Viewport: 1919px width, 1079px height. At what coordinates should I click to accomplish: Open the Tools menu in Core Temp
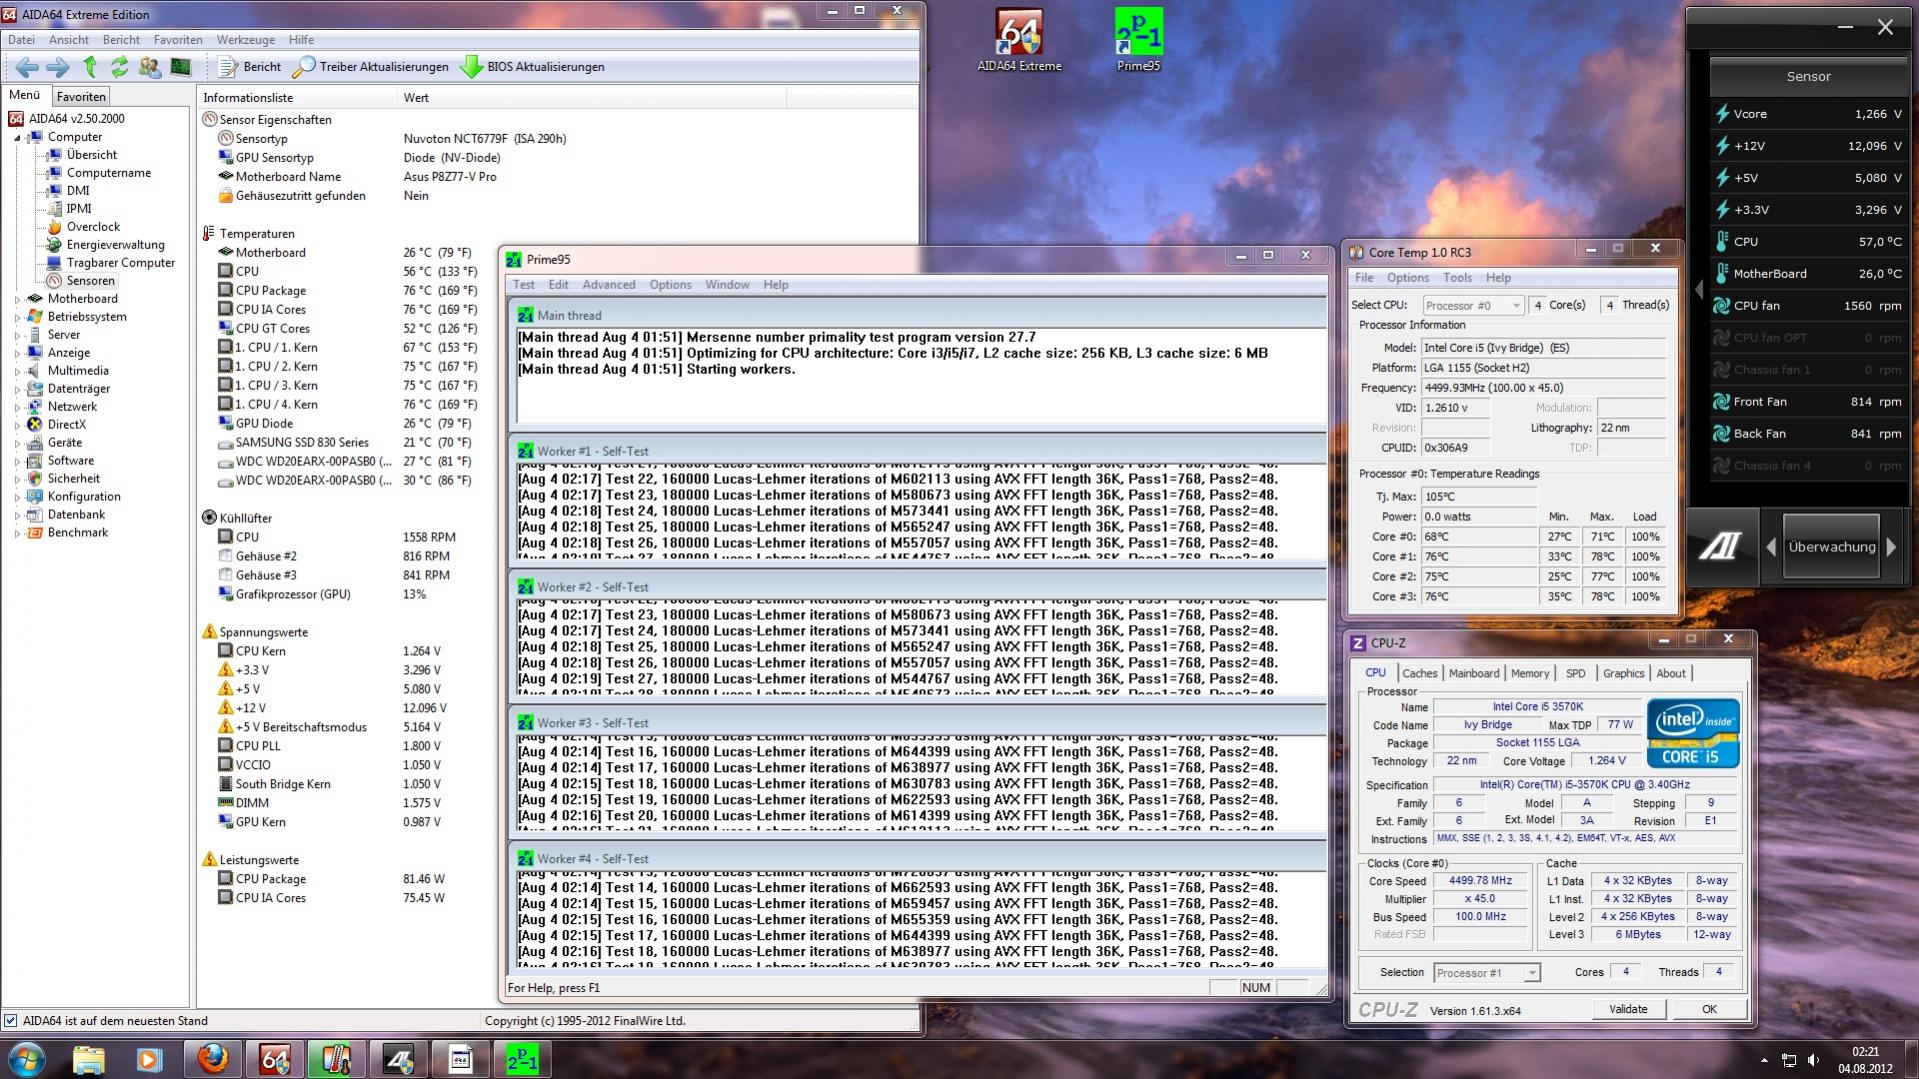click(1457, 278)
